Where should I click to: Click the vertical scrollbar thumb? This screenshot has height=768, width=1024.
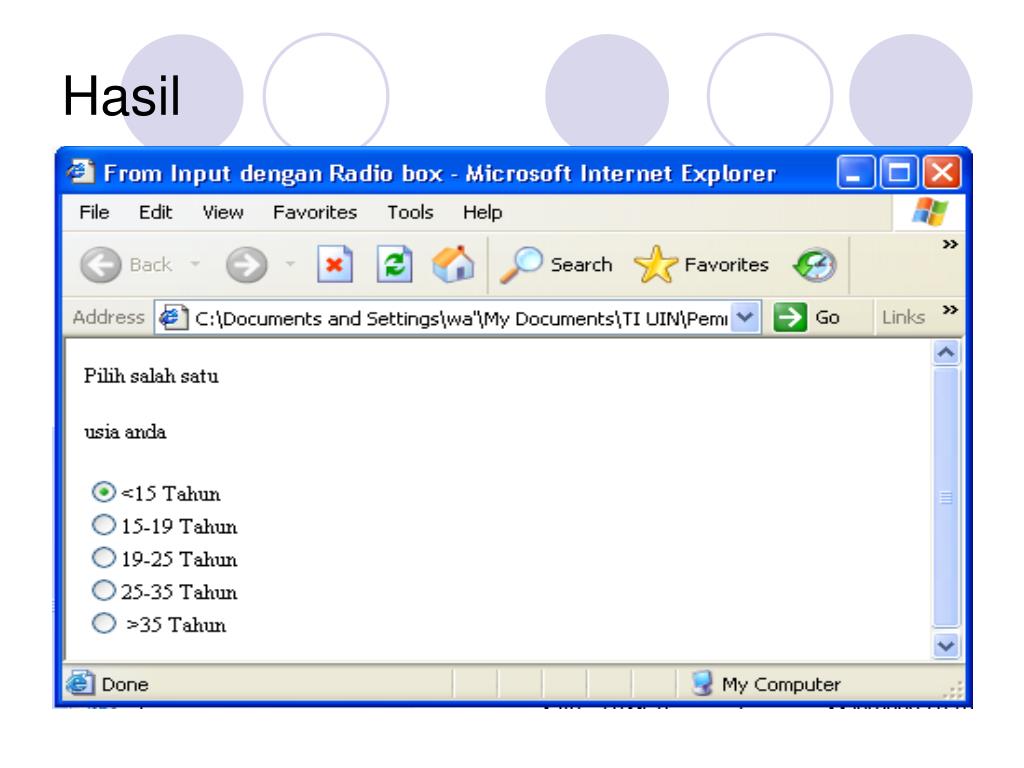946,497
